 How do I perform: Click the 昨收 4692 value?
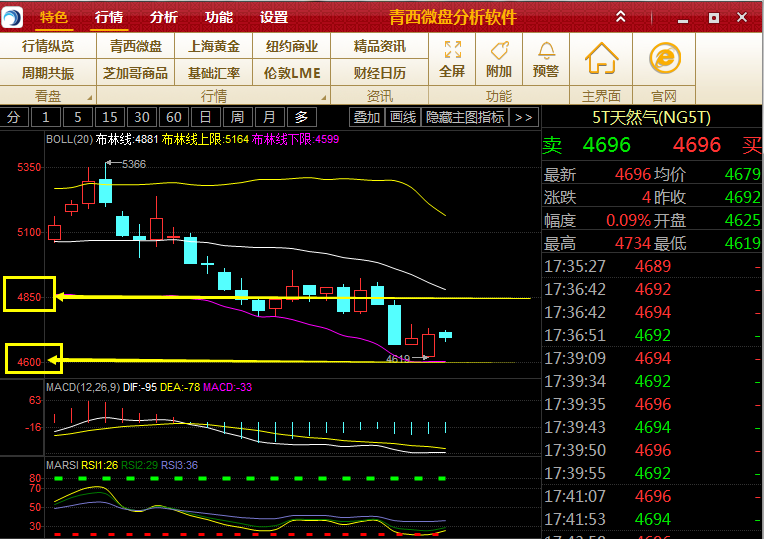coord(743,197)
